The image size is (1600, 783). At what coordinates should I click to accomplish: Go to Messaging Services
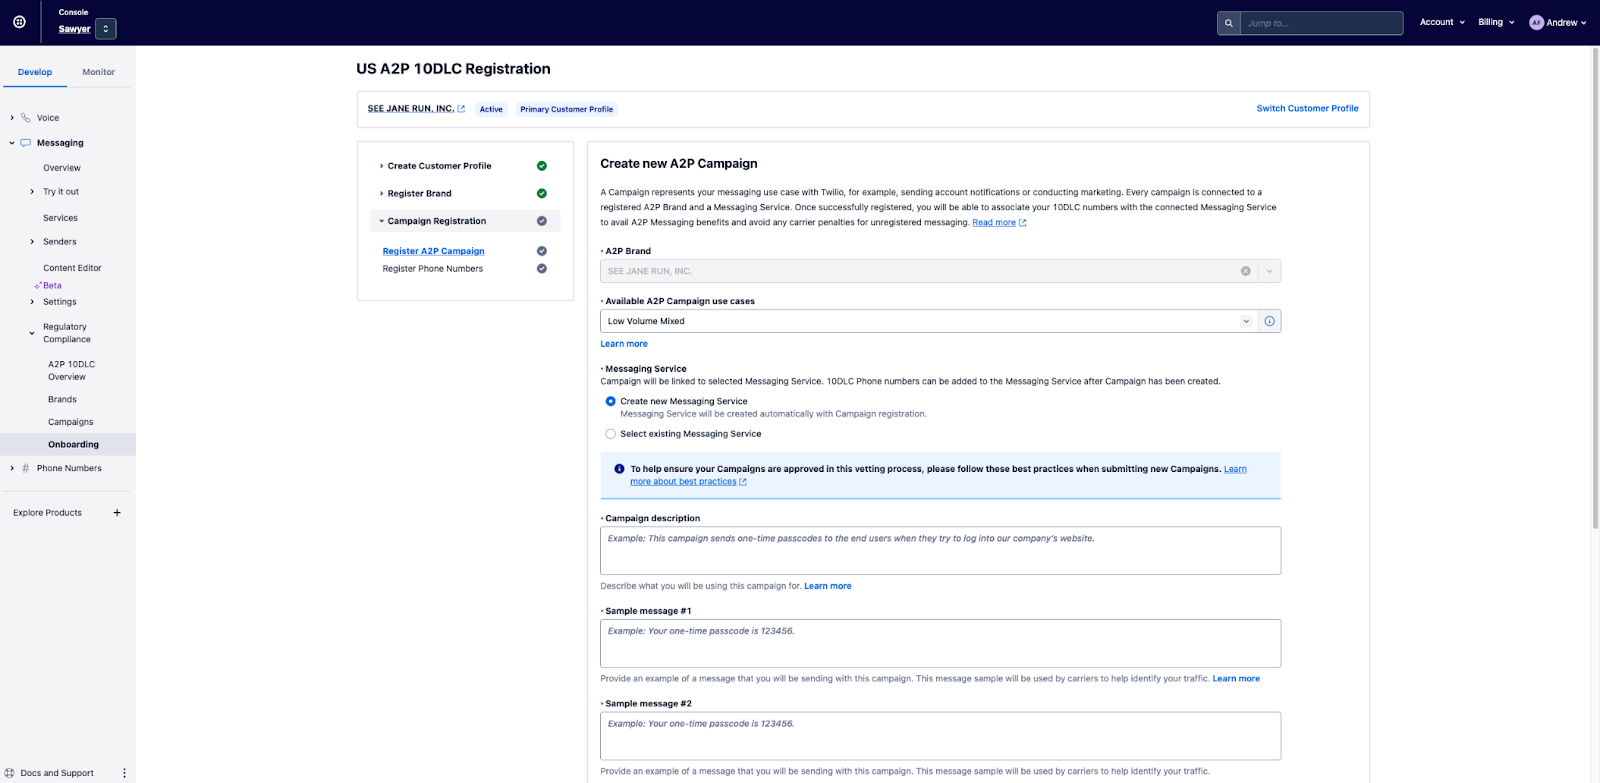tap(60, 218)
